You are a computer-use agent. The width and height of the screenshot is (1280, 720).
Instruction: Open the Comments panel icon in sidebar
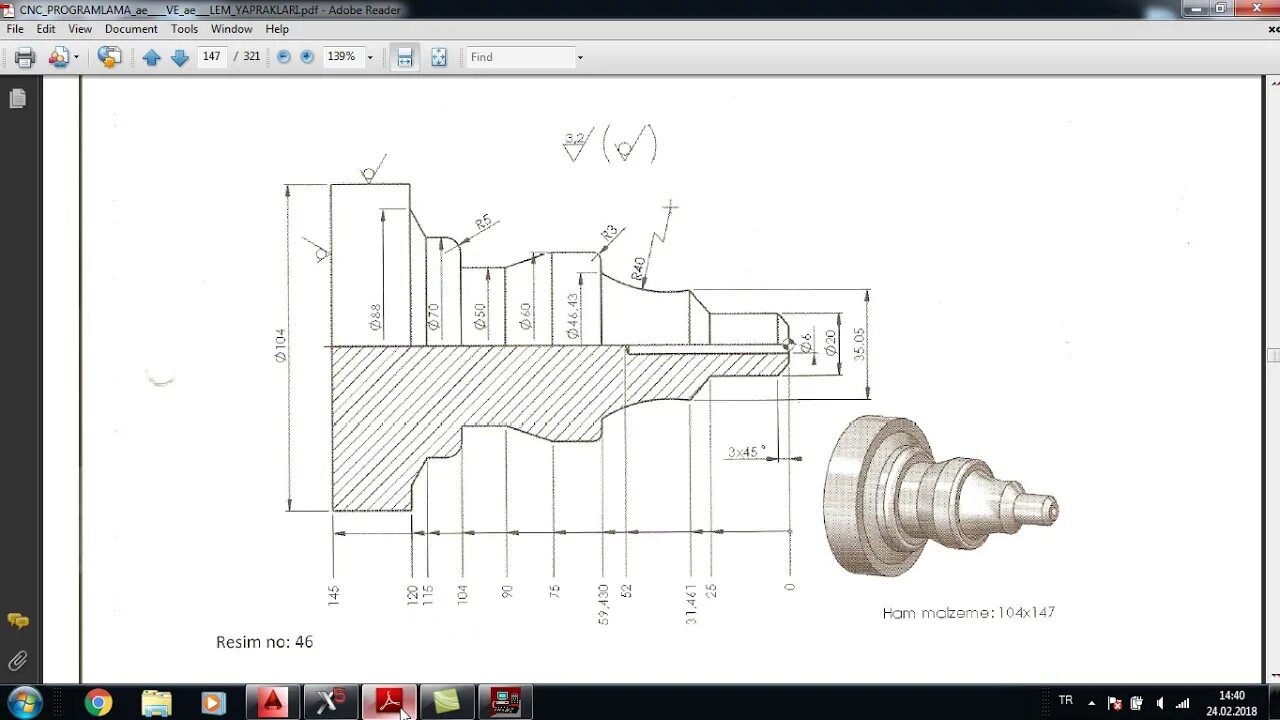[17, 621]
